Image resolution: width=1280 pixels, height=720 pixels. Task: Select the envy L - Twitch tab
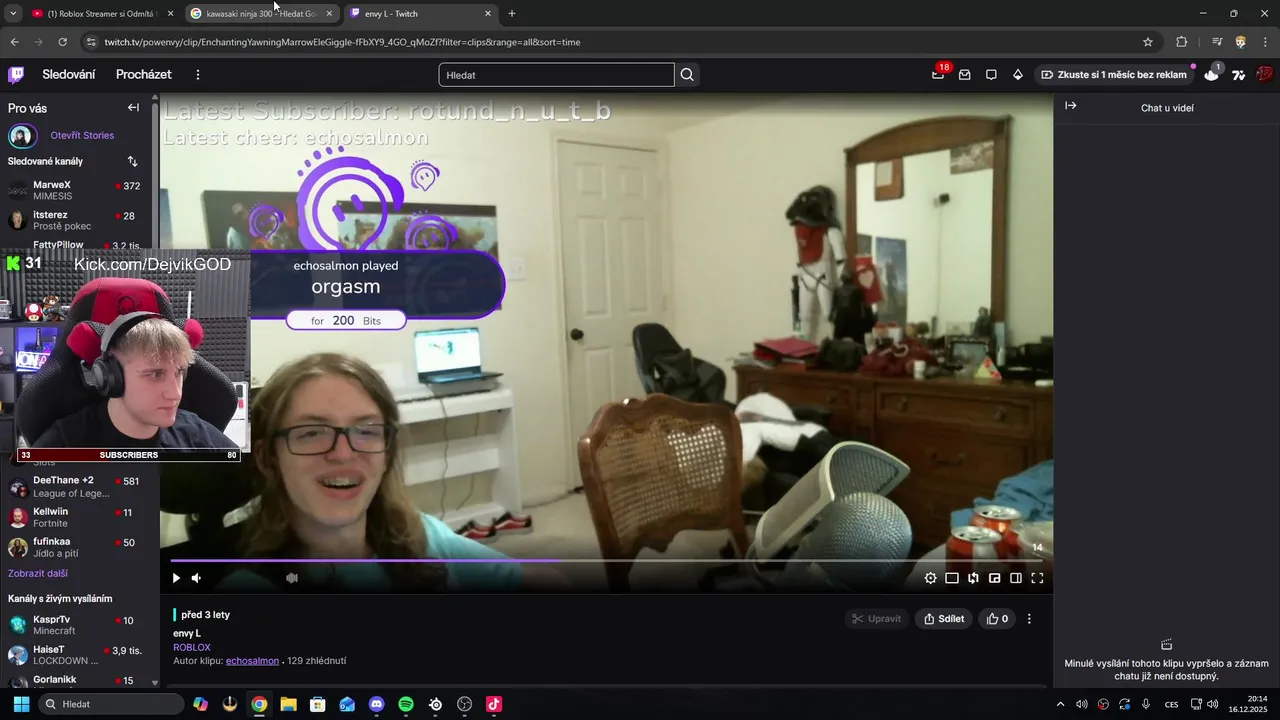tap(420, 13)
